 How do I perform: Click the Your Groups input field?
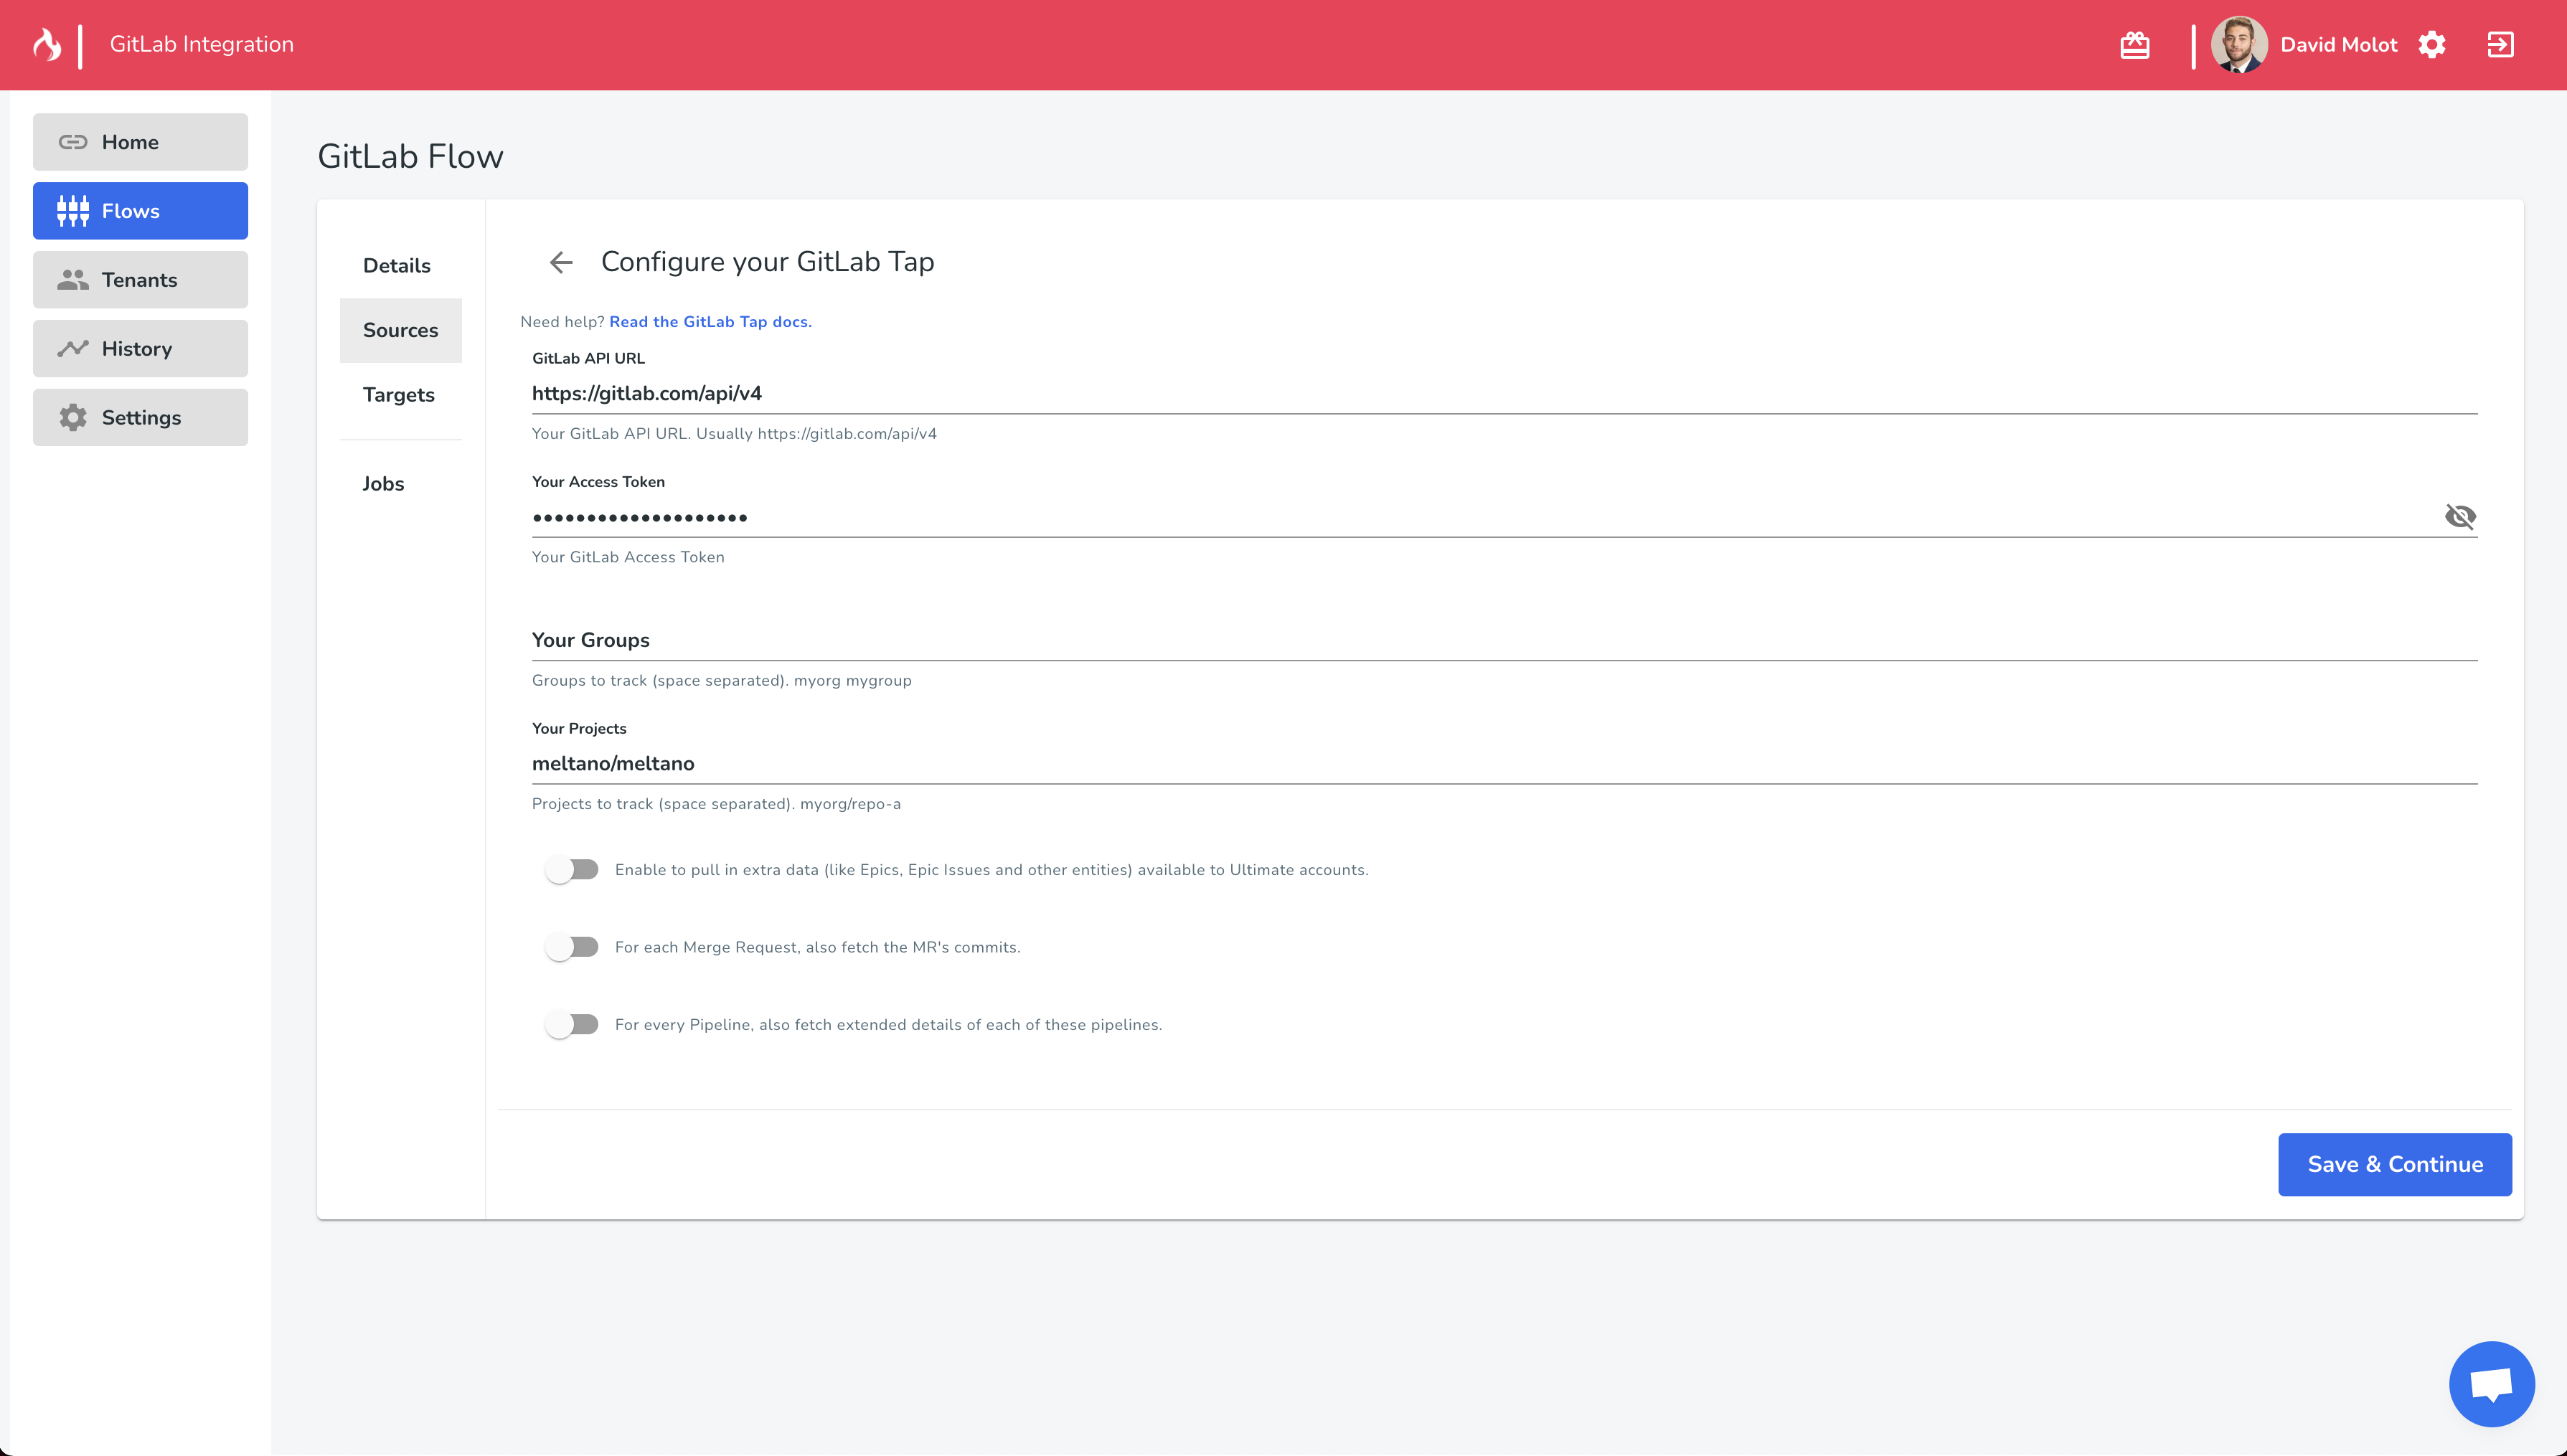[1505, 640]
